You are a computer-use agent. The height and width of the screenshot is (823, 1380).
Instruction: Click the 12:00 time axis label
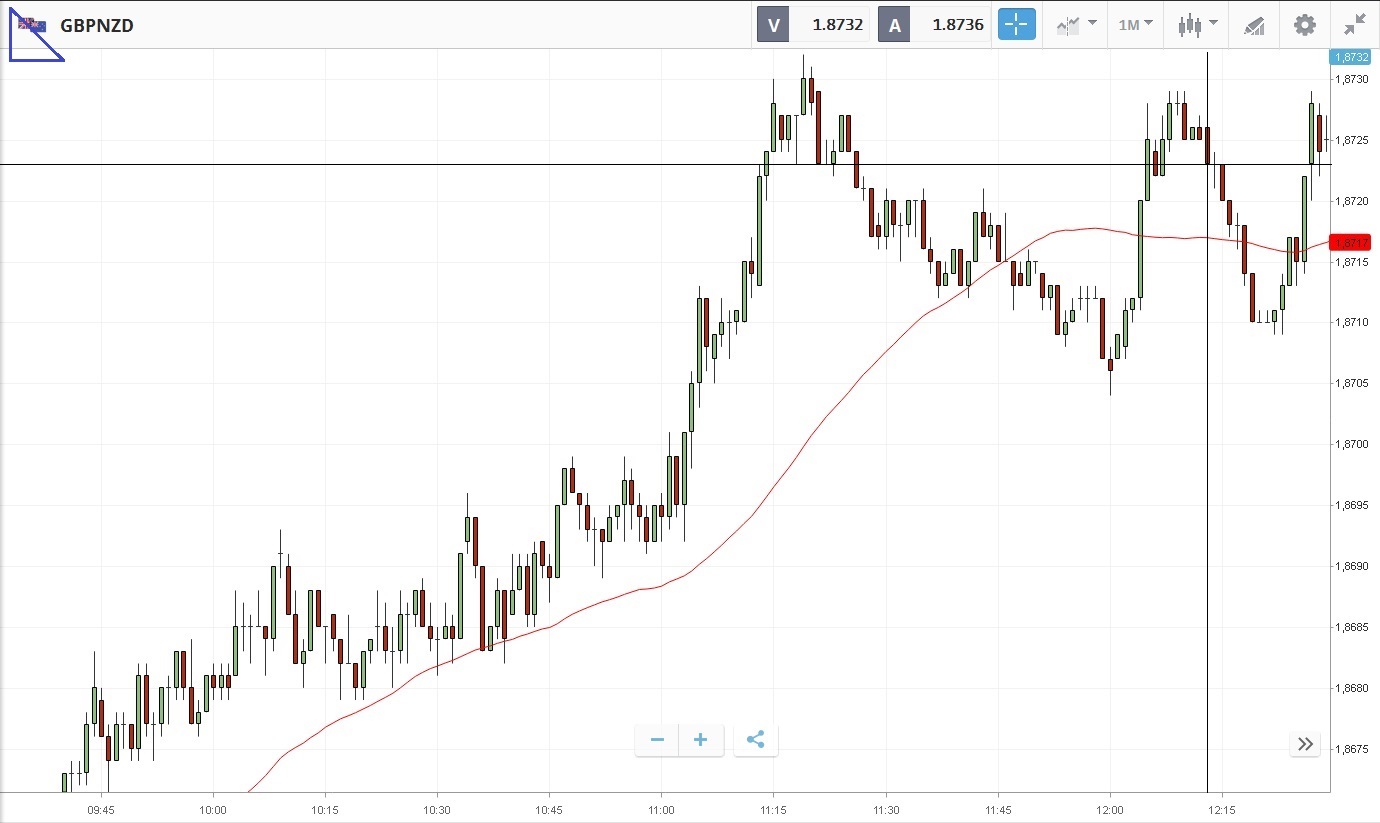point(1110,810)
